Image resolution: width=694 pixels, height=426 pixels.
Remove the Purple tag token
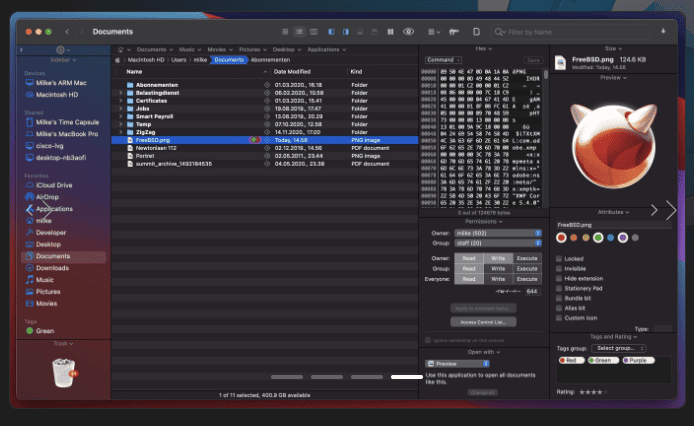click(638, 360)
